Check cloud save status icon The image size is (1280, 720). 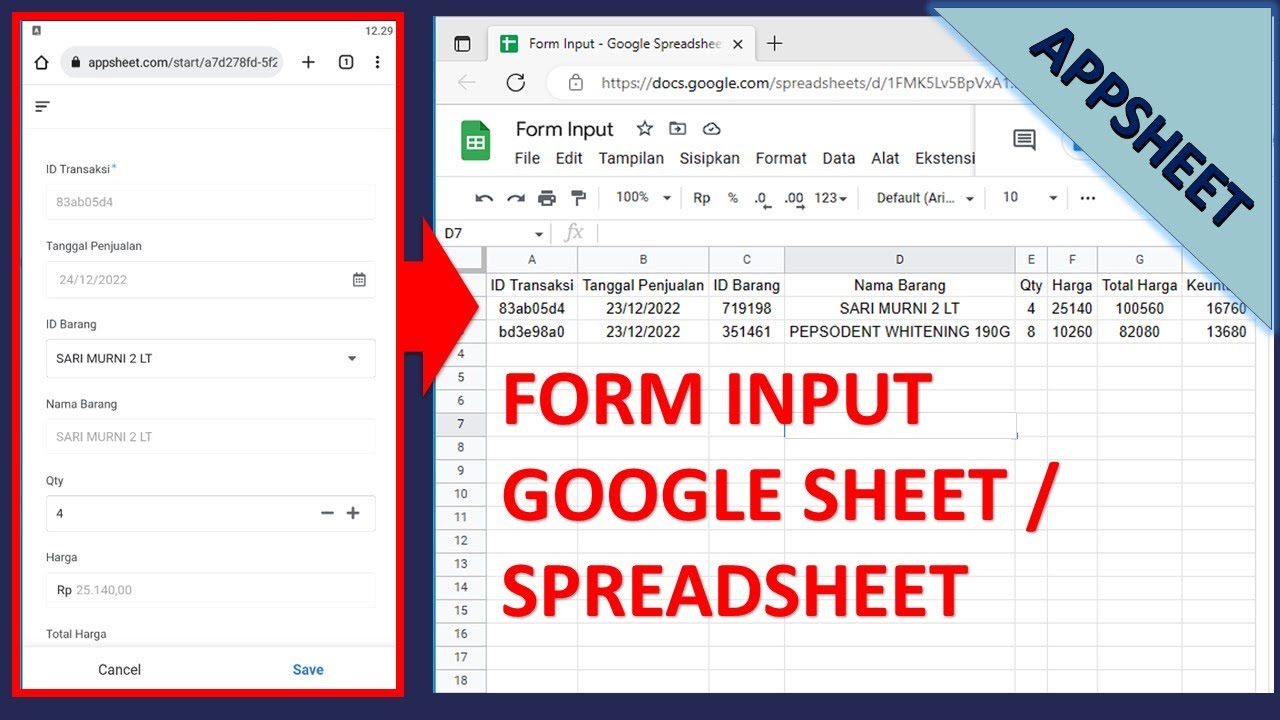point(712,129)
